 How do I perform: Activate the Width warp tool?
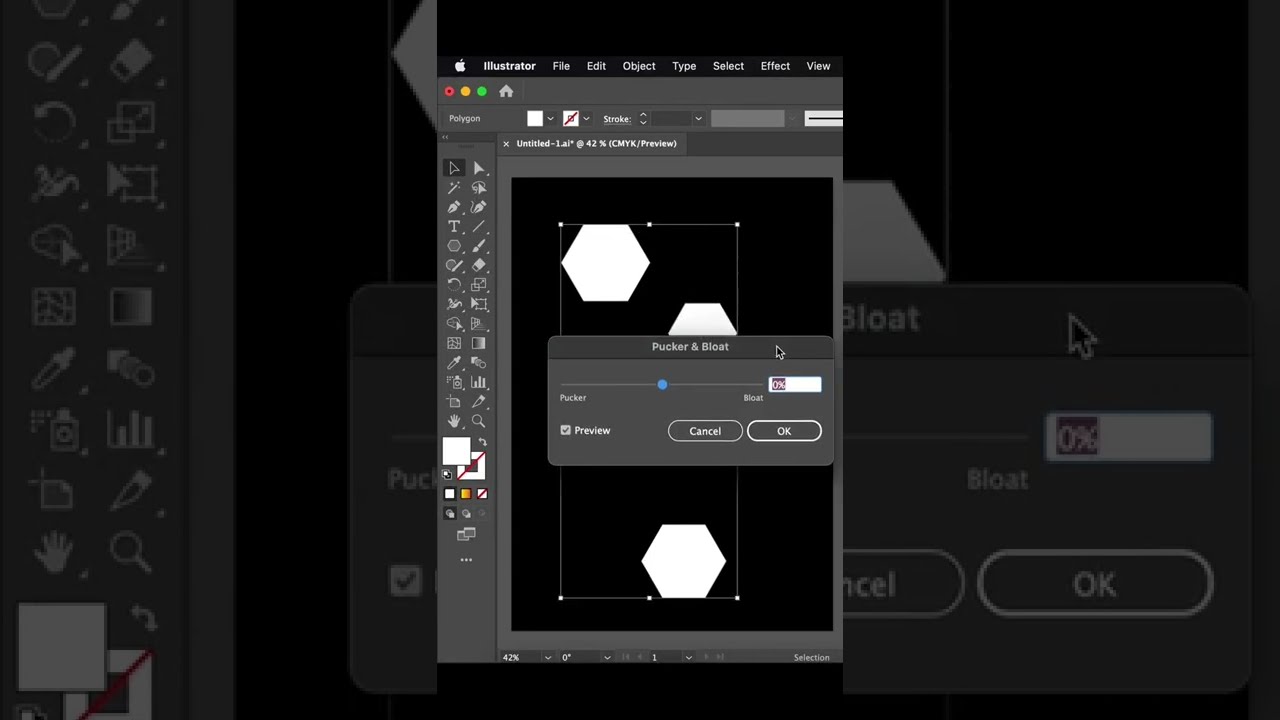(454, 304)
